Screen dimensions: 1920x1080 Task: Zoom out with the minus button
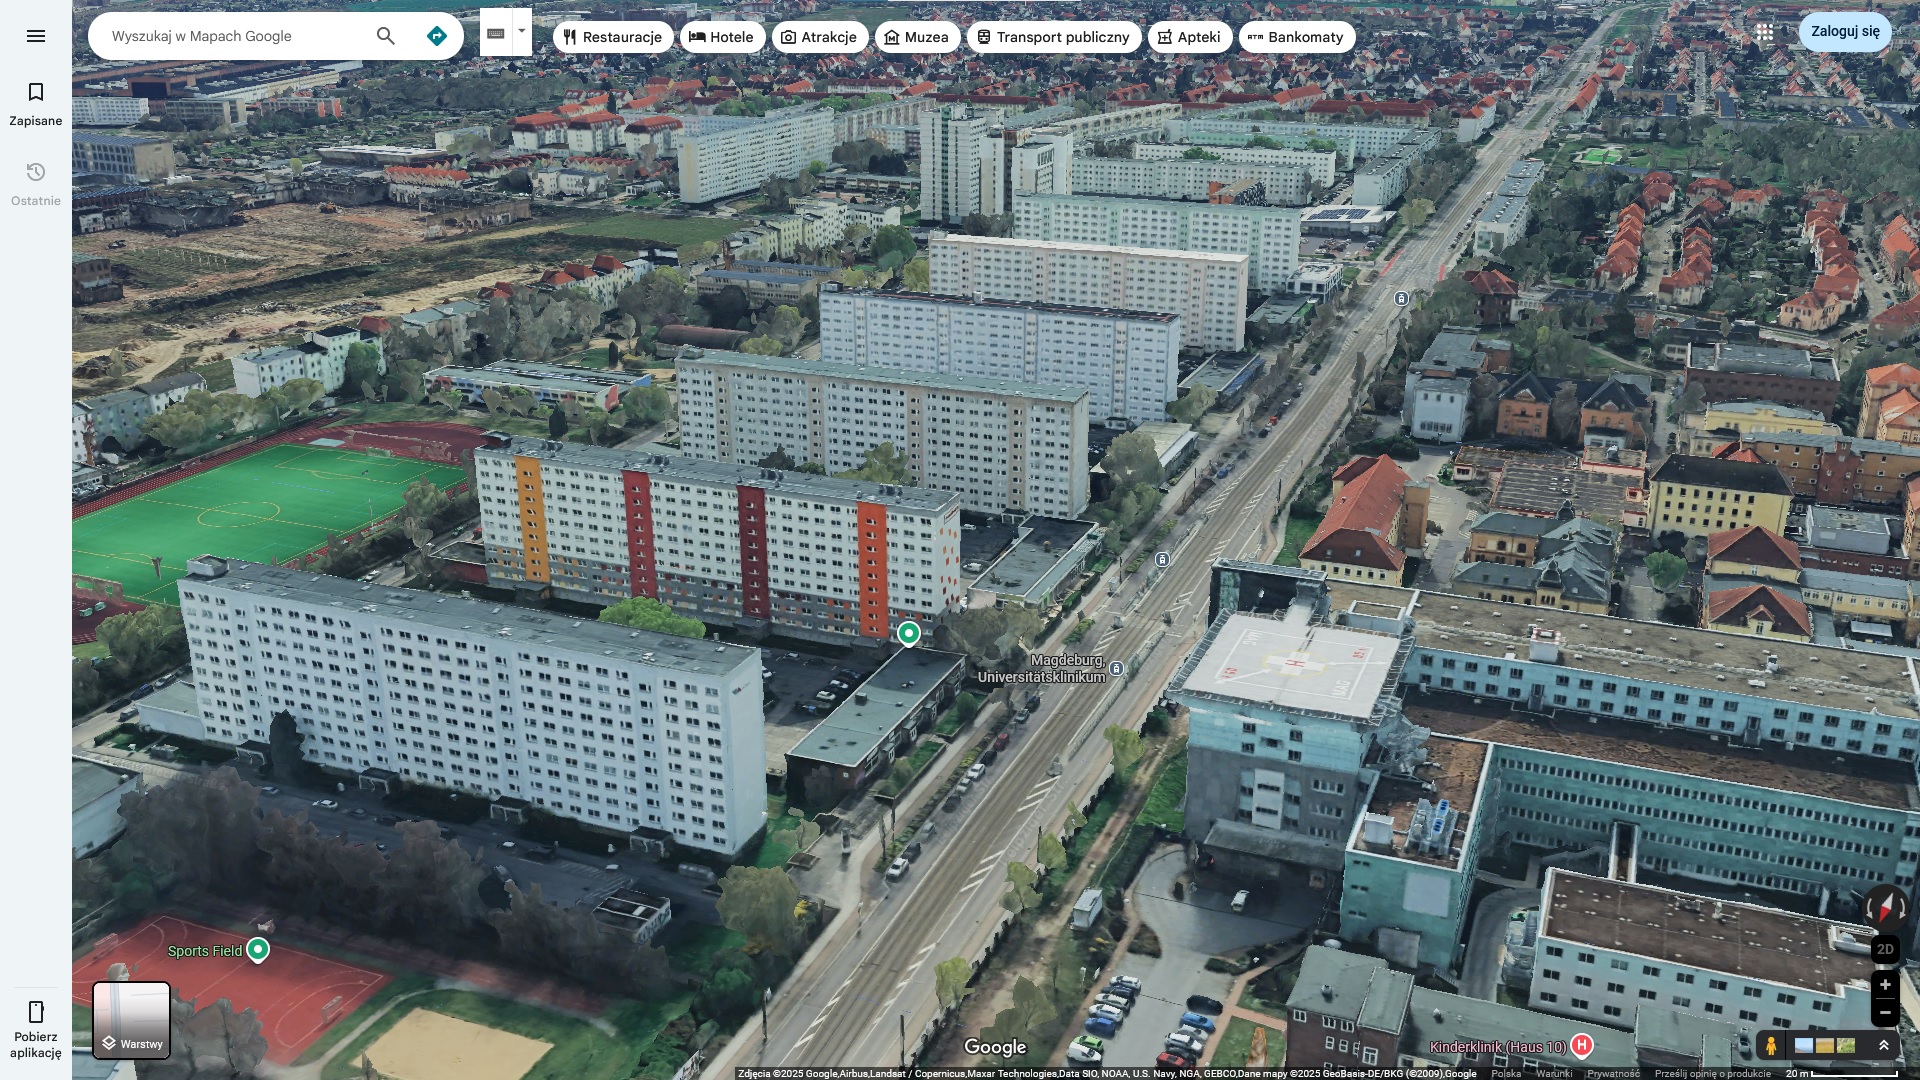point(1885,1012)
